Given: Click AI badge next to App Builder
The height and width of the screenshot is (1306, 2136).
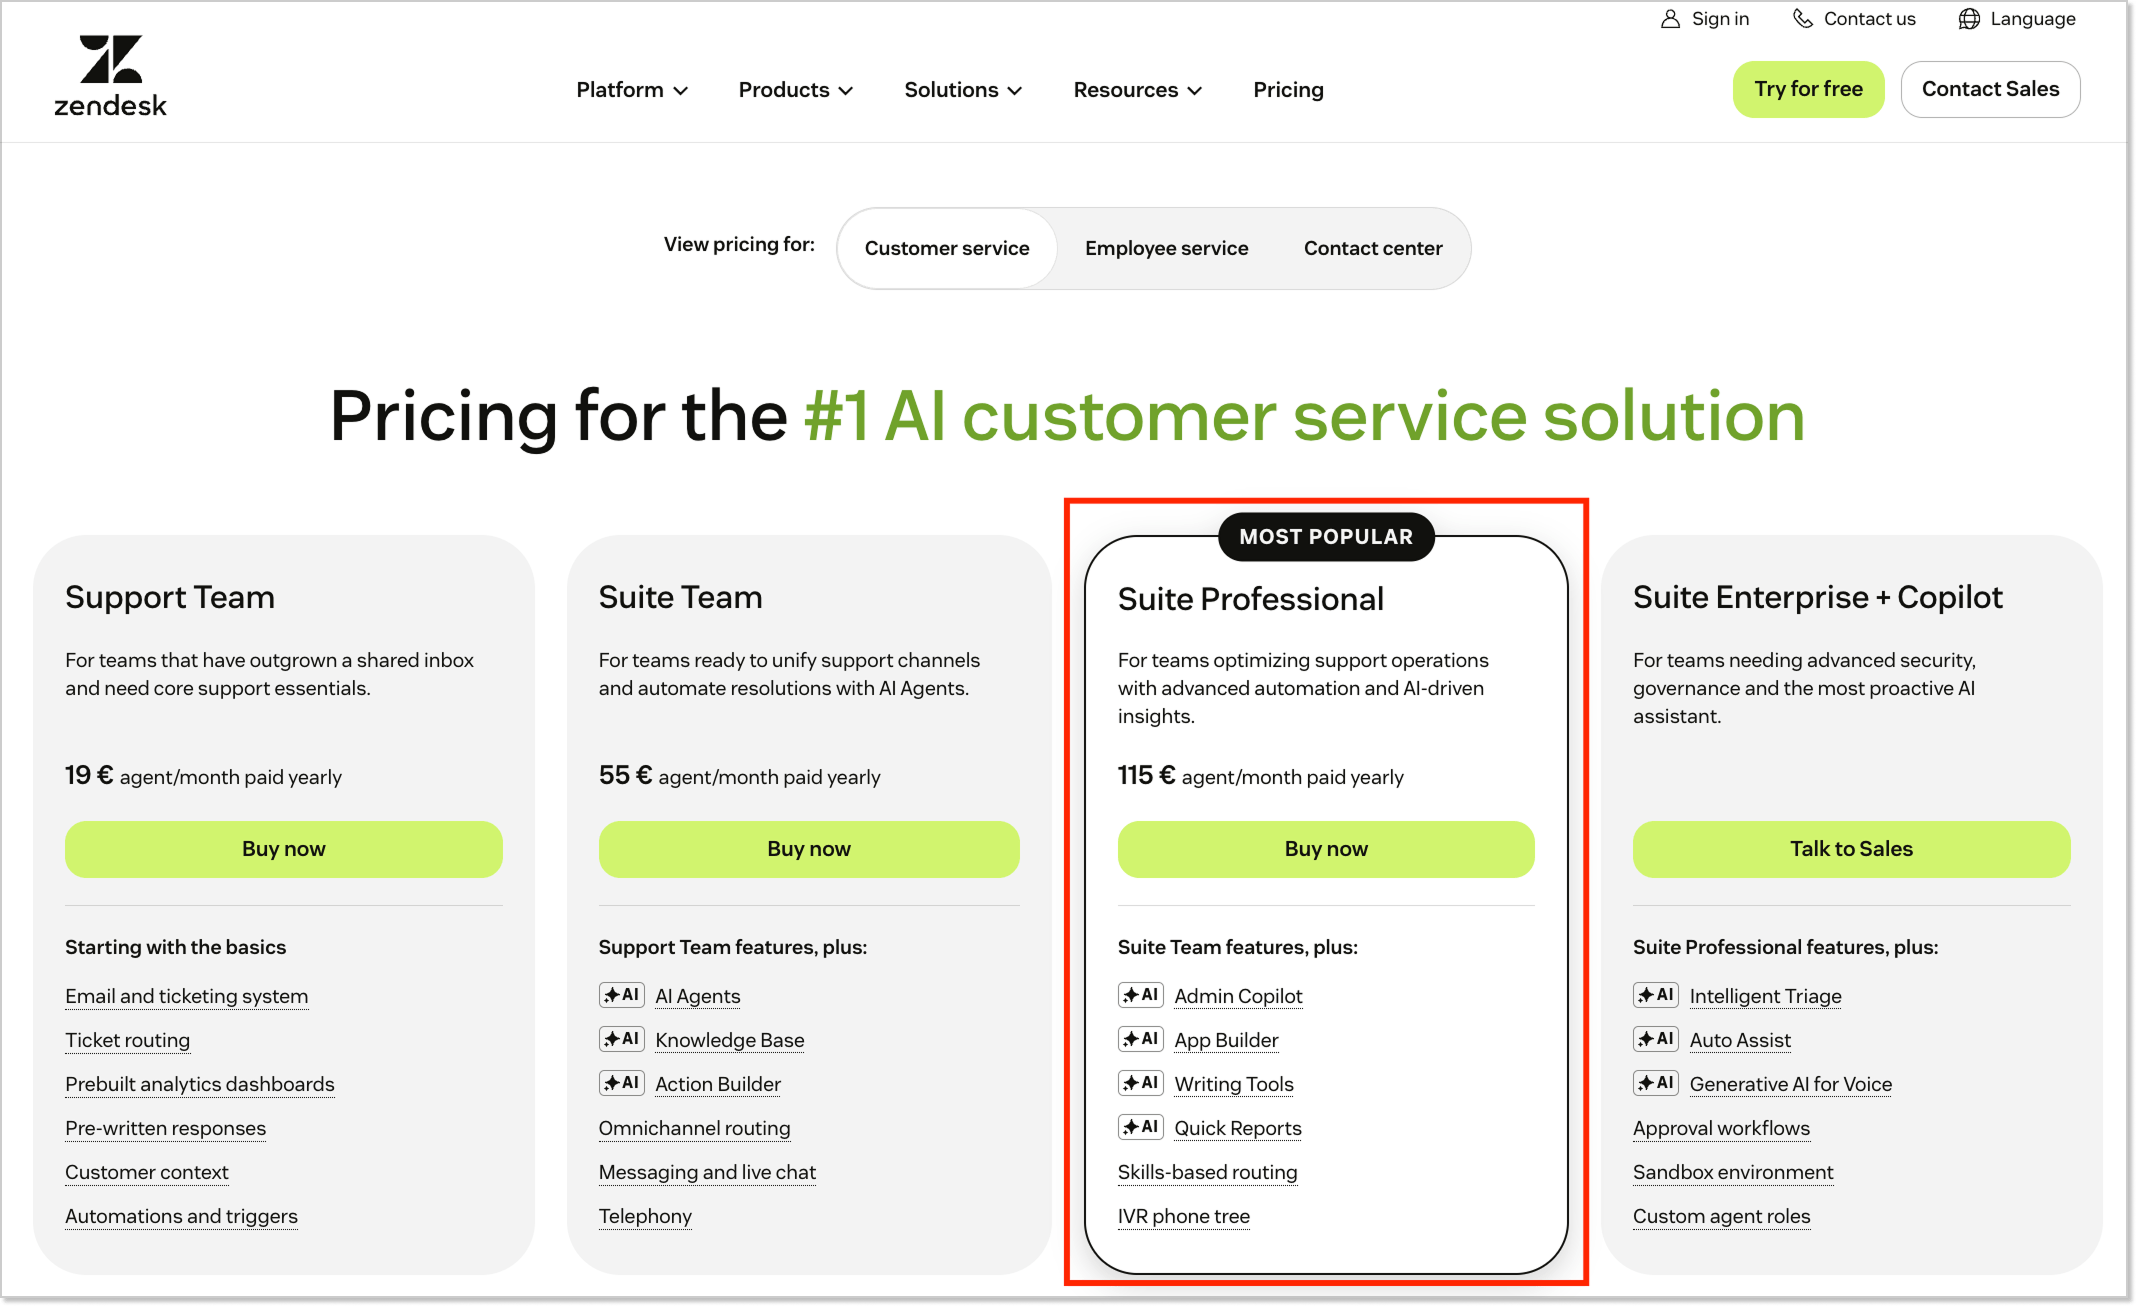Looking at the screenshot, I should click(1140, 1039).
